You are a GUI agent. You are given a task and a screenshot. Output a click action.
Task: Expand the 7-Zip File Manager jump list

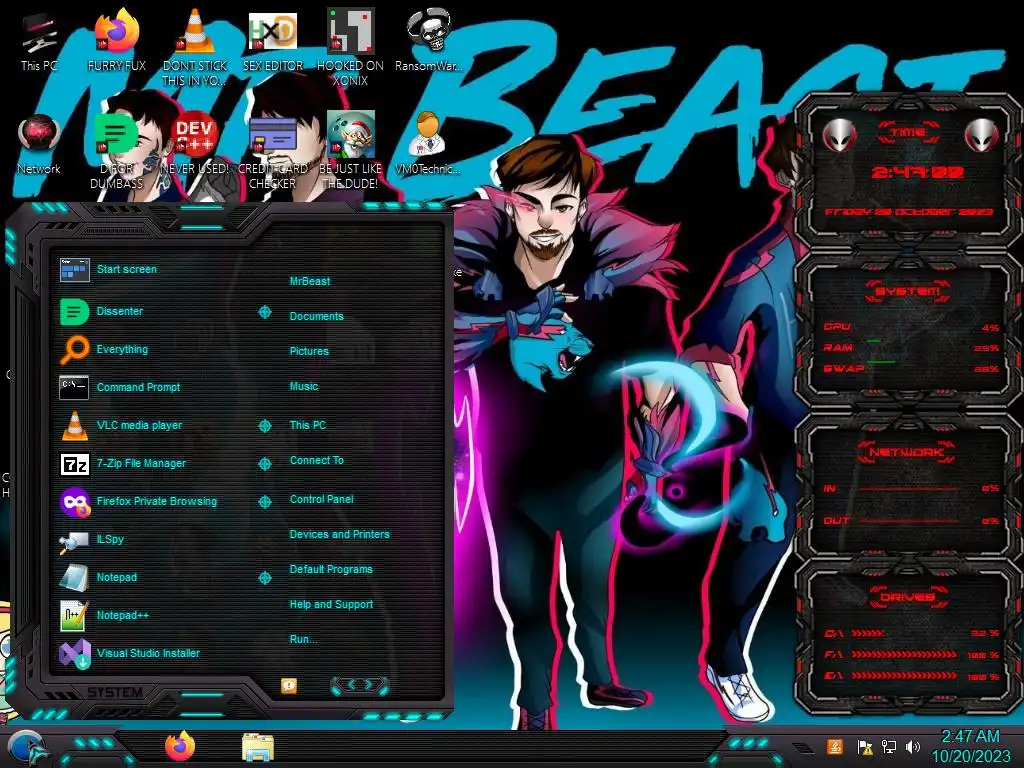pos(264,464)
